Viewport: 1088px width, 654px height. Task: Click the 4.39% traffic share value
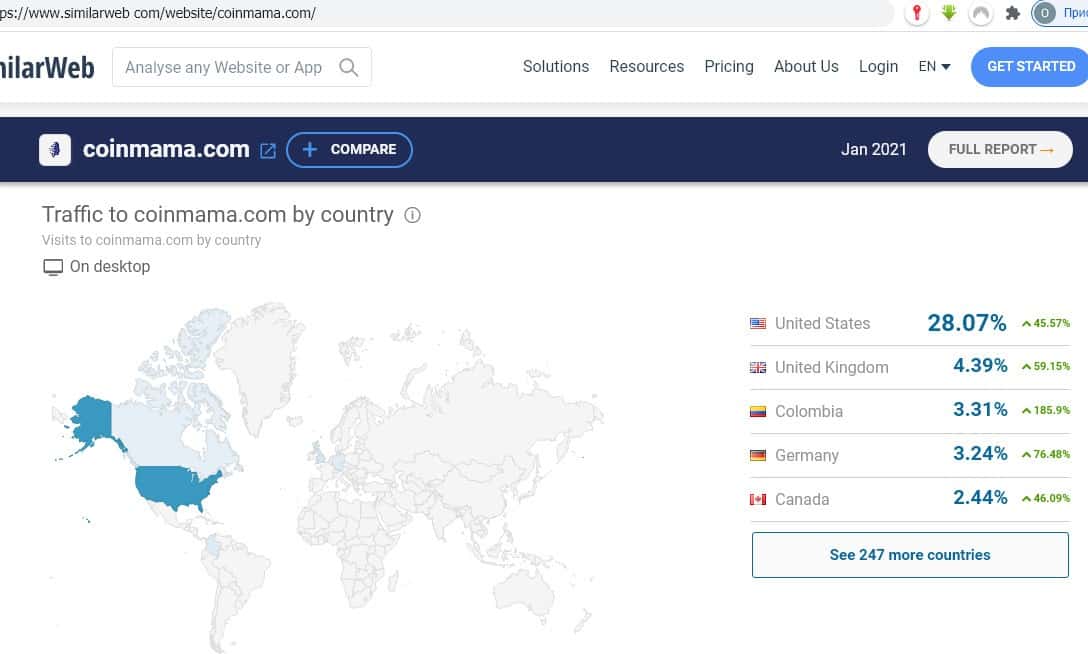tap(980, 365)
